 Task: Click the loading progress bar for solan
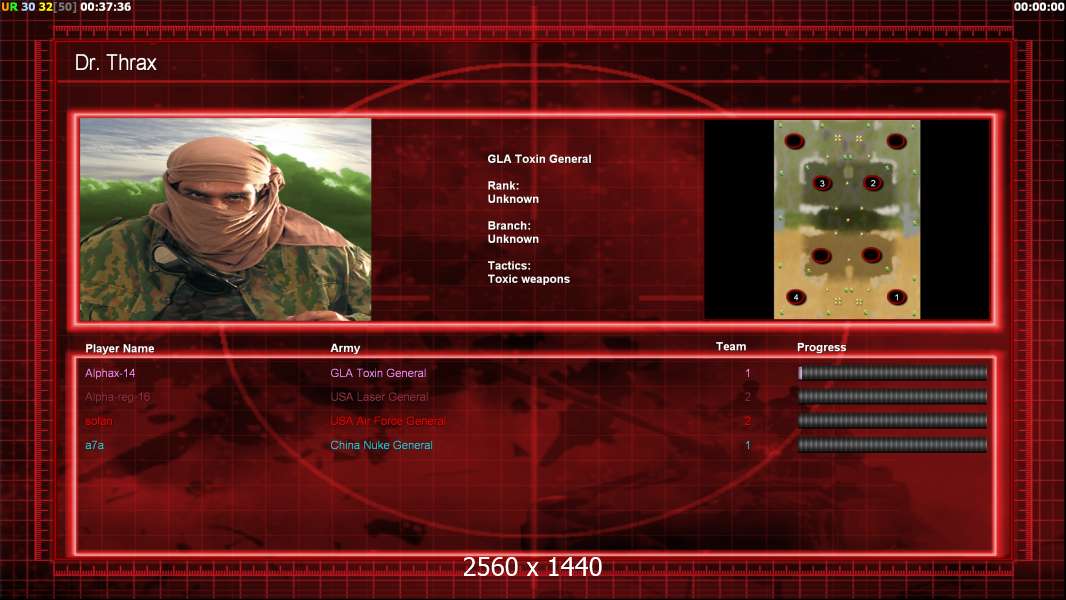coord(893,421)
